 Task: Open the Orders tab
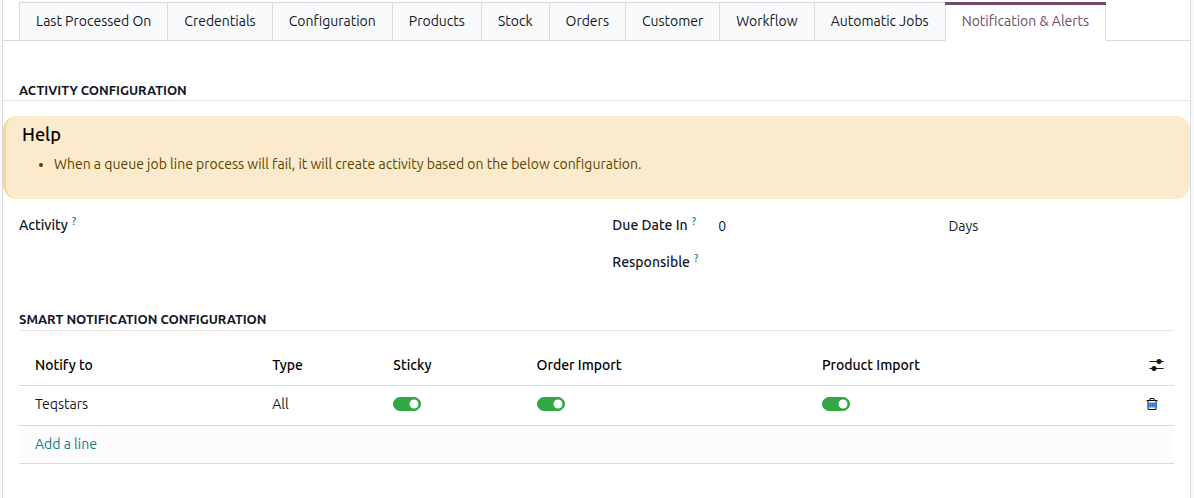tap(587, 21)
